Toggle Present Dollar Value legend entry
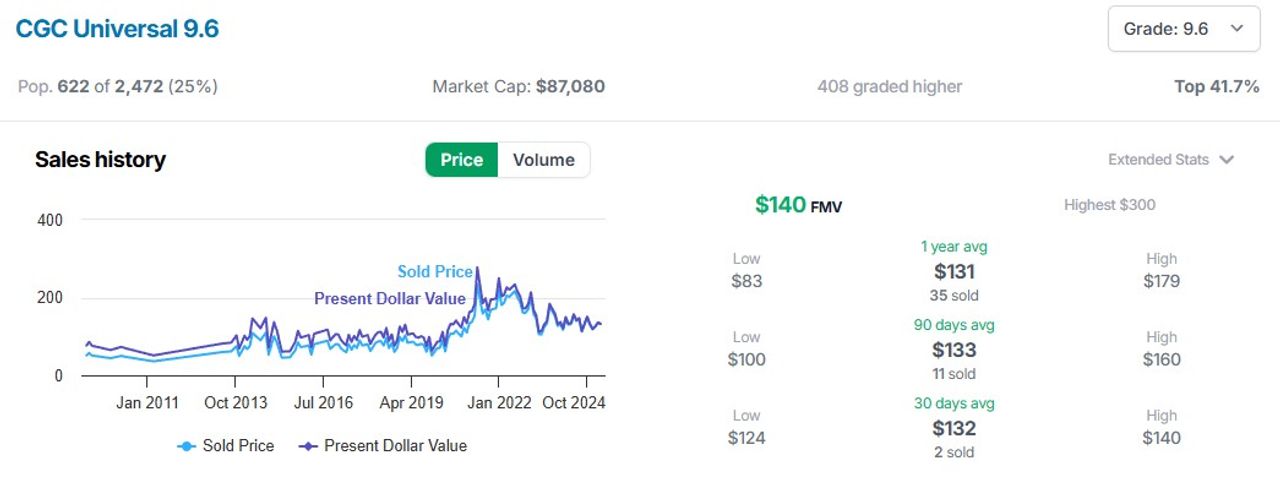Screen dimensions: 1280x478 383,446
